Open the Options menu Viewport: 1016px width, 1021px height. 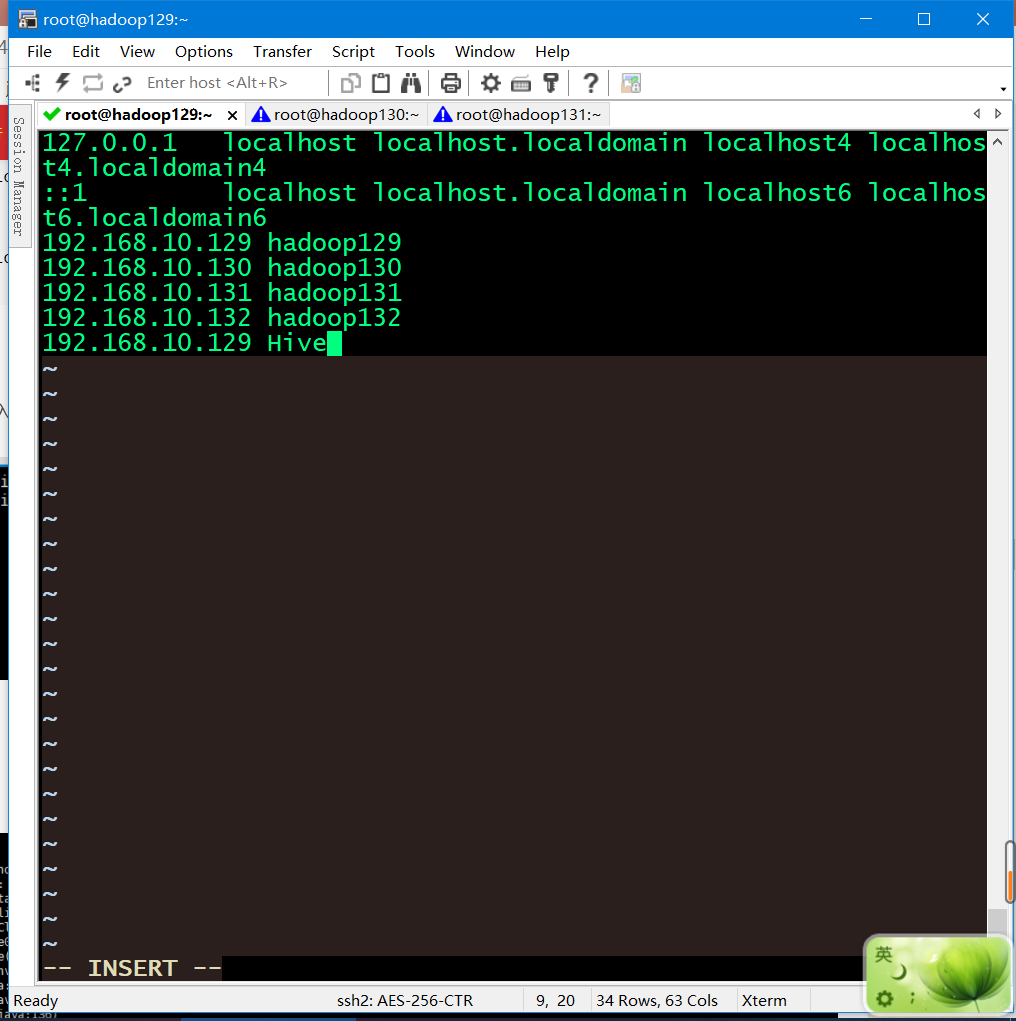pos(203,51)
